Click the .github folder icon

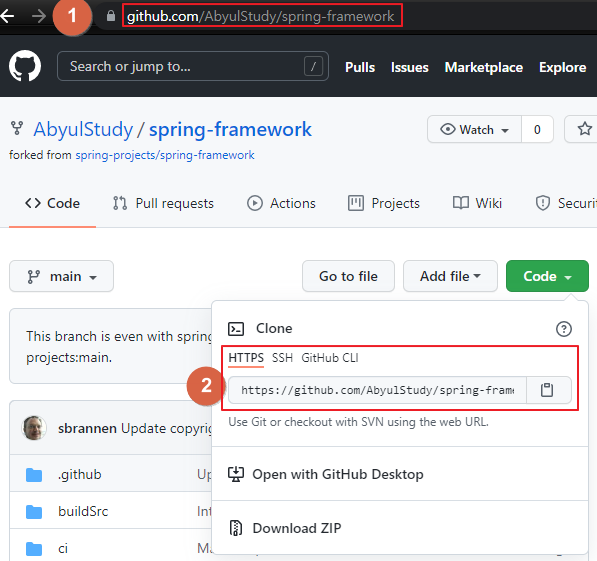click(34, 475)
